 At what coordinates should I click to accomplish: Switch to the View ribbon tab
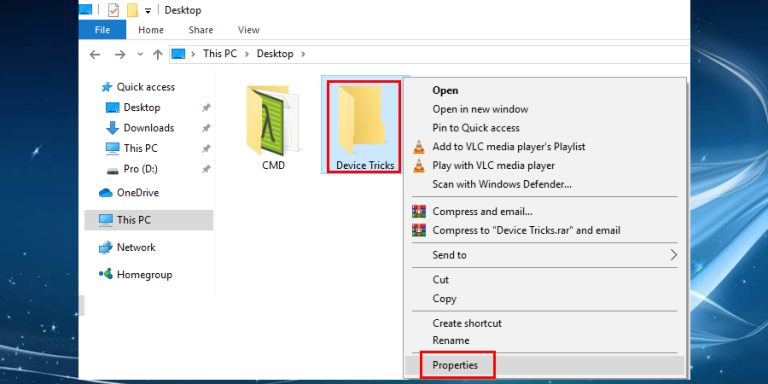(248, 30)
